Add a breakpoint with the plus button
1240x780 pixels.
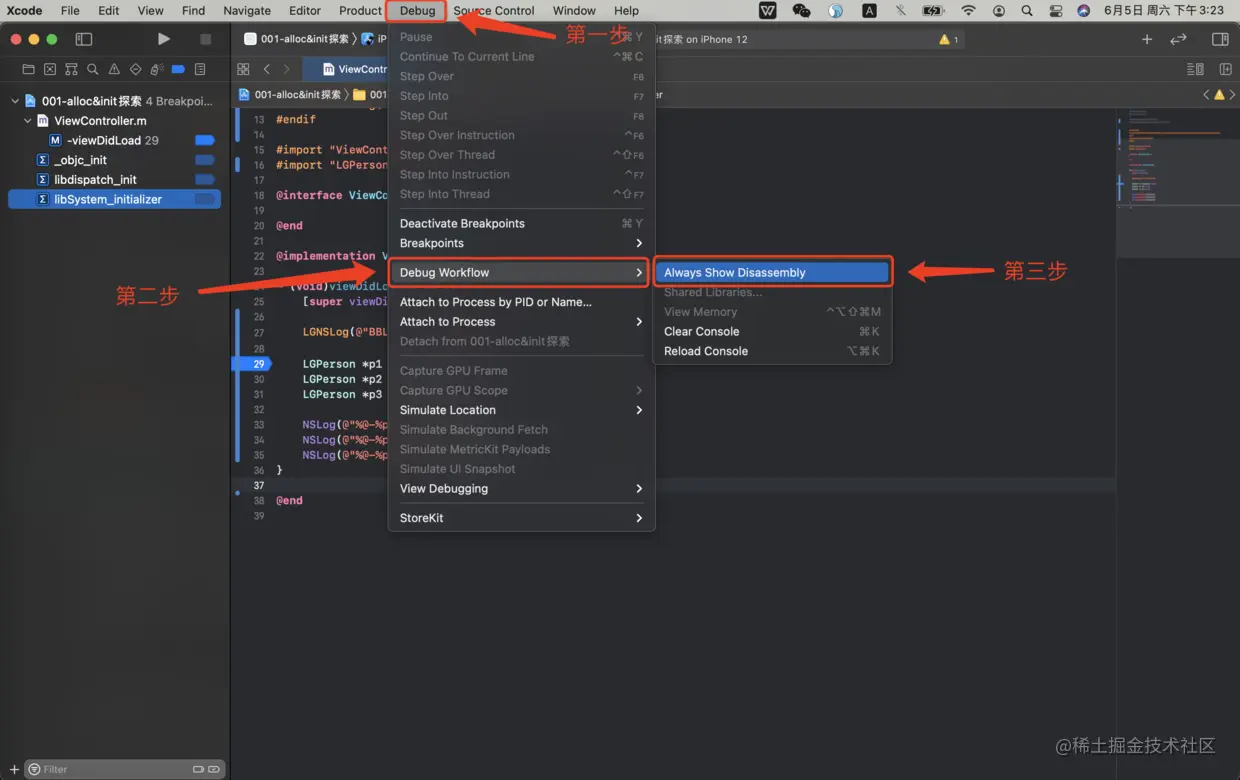[x=14, y=769]
